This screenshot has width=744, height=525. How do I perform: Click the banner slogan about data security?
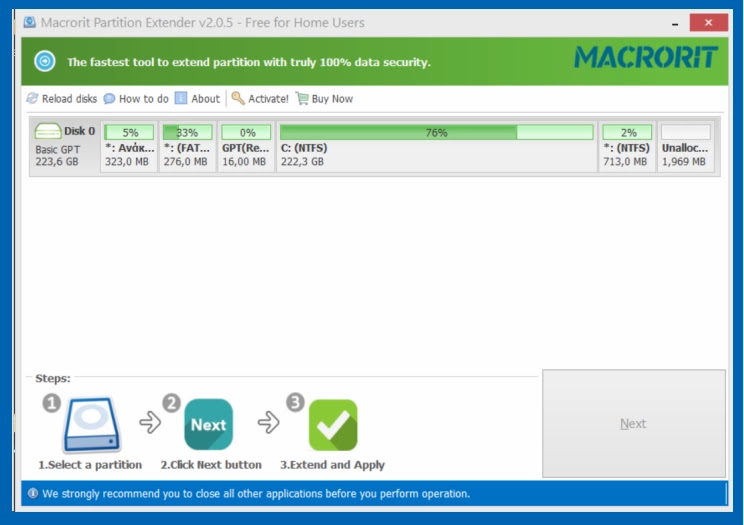pos(249,62)
